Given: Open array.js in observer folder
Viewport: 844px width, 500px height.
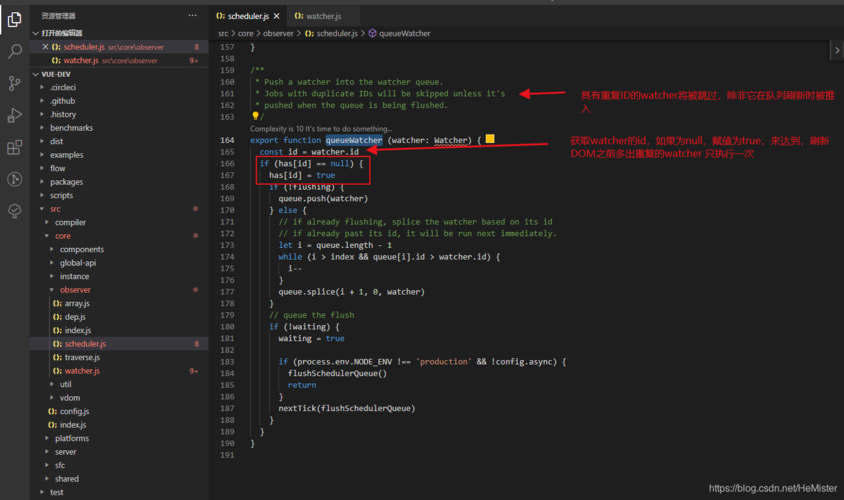Looking at the screenshot, I should click(77, 303).
